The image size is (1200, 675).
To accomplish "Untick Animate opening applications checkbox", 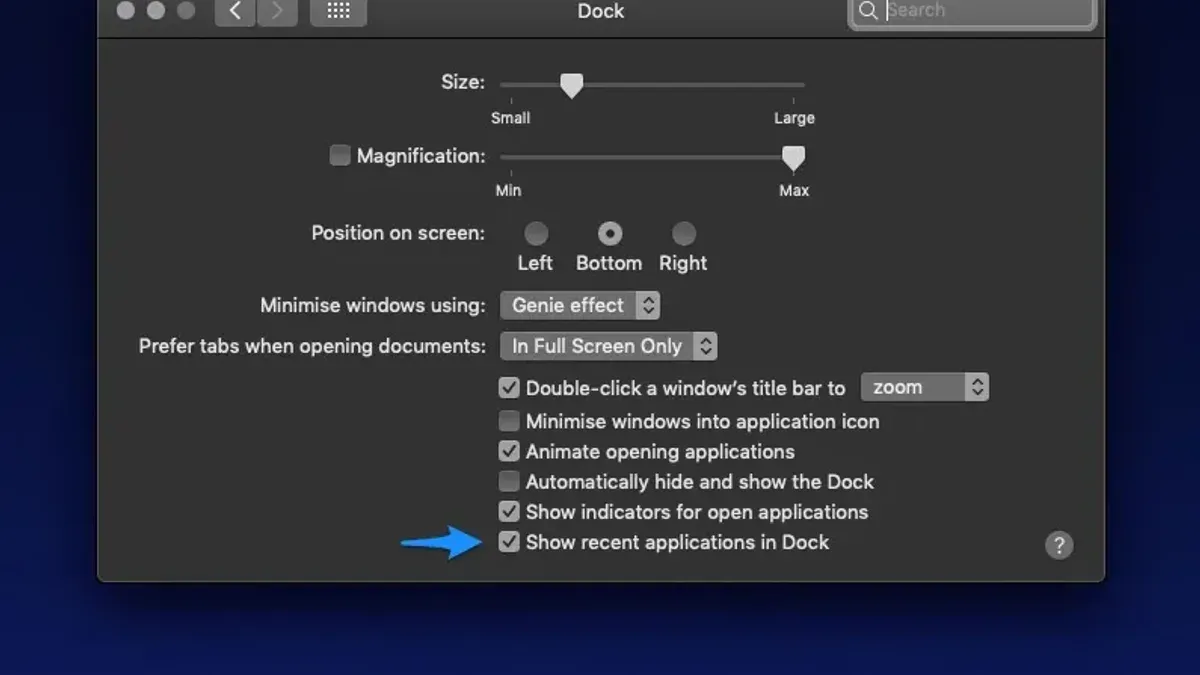I will tap(509, 451).
